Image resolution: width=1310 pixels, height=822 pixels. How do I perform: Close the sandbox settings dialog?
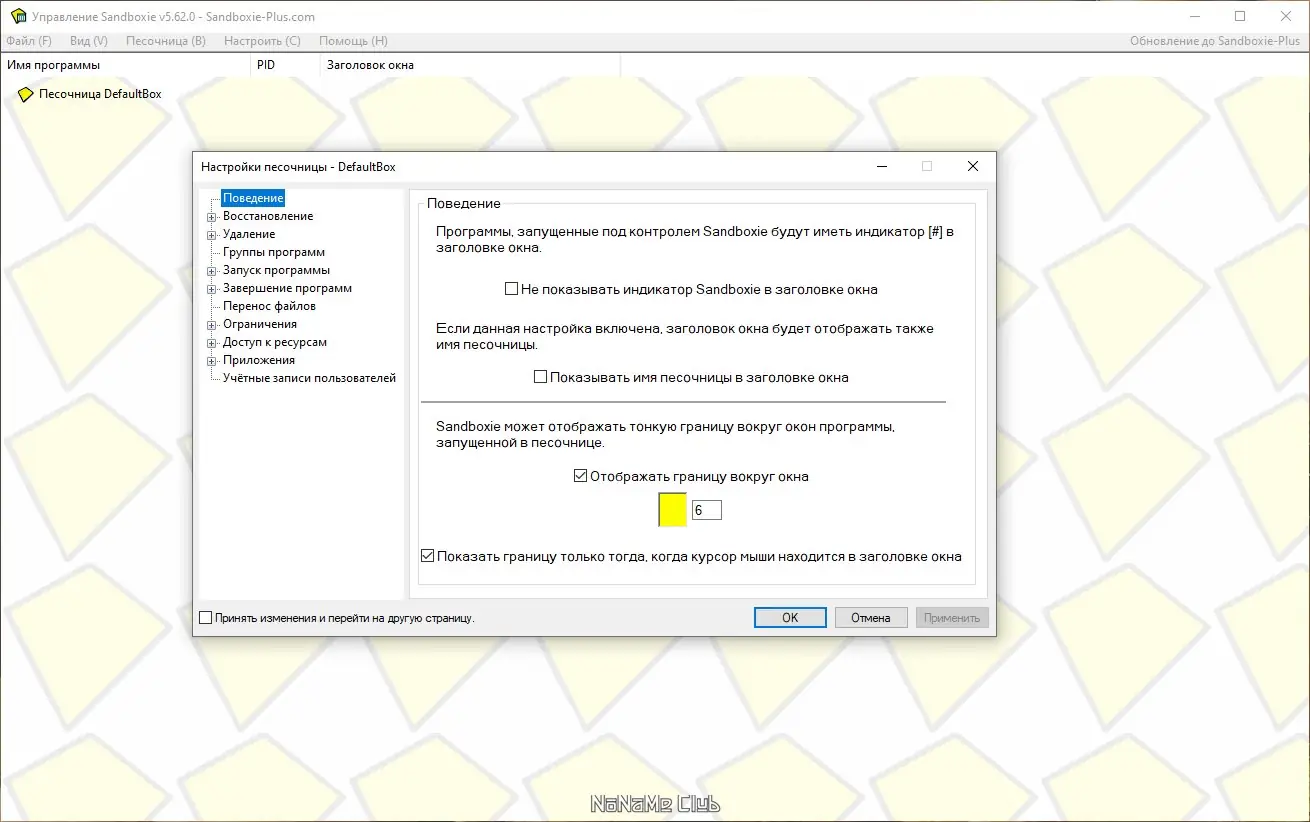point(973,167)
